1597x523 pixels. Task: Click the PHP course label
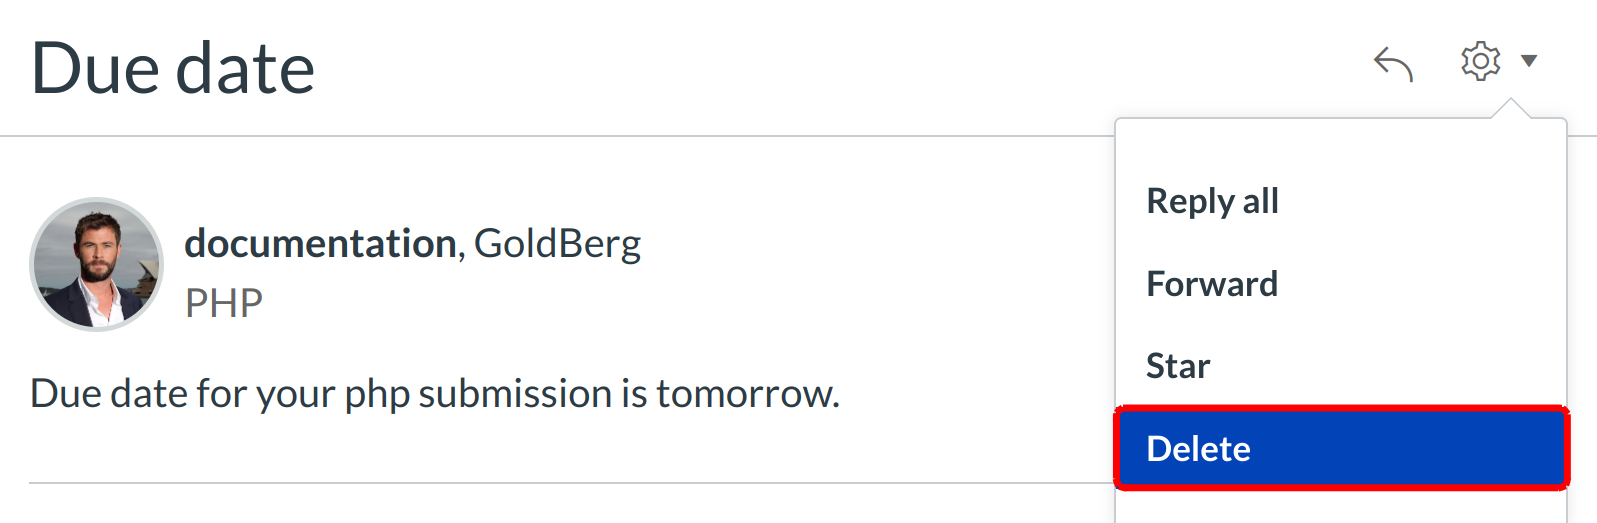point(224,303)
